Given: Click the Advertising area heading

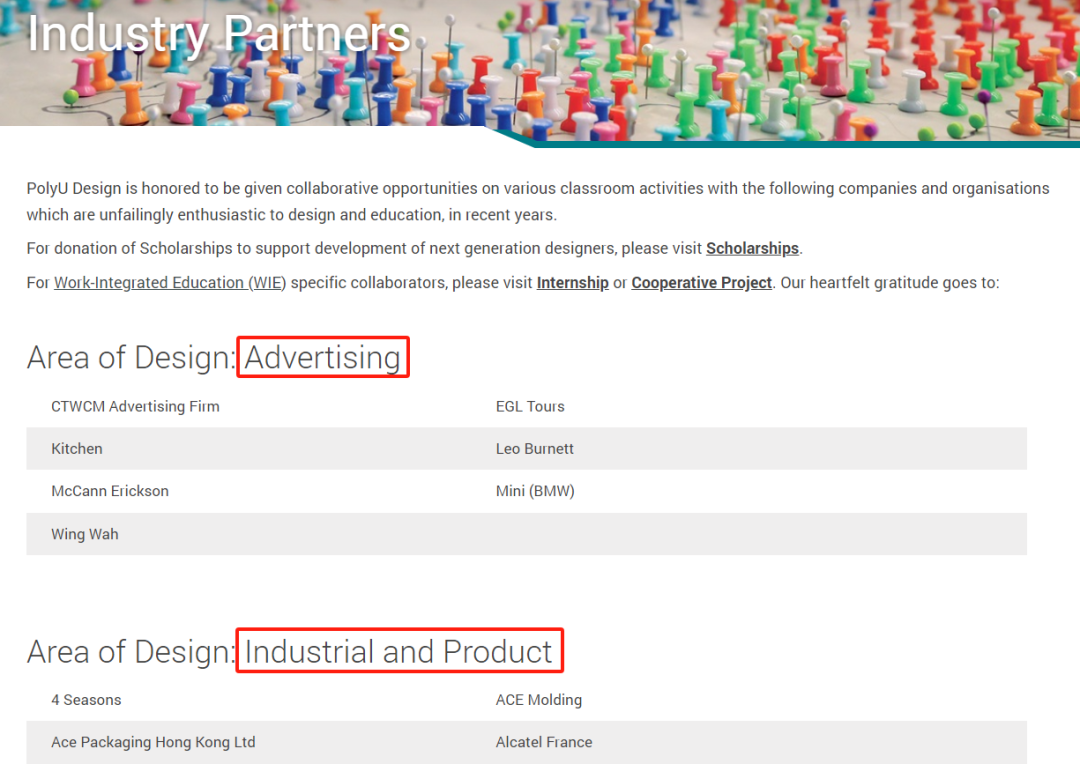Looking at the screenshot, I should click(322, 358).
